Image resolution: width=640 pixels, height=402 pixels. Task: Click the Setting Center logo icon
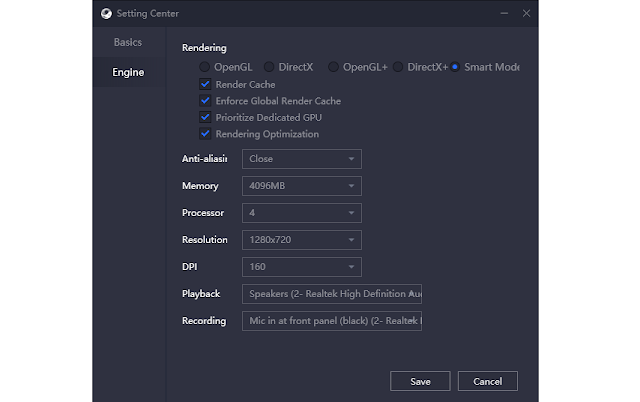tap(107, 15)
